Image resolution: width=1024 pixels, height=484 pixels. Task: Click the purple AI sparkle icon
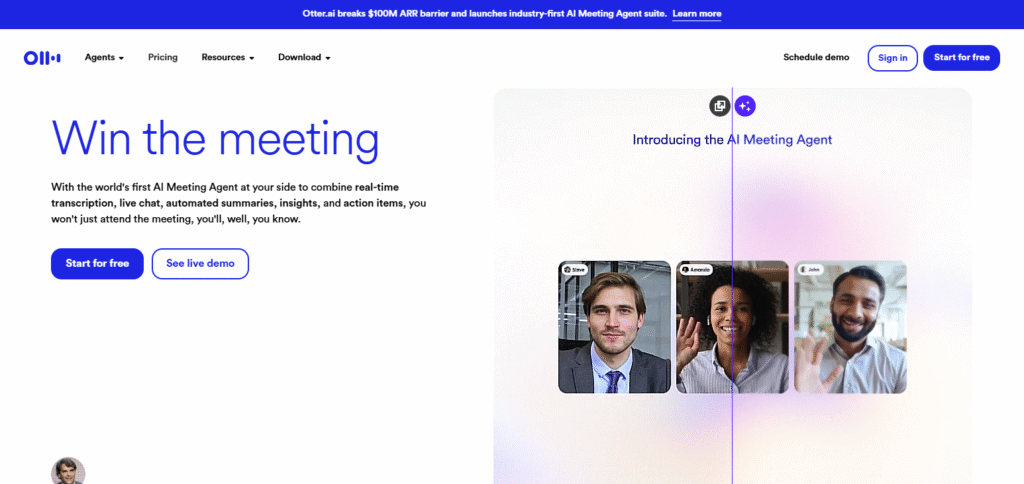coord(745,106)
